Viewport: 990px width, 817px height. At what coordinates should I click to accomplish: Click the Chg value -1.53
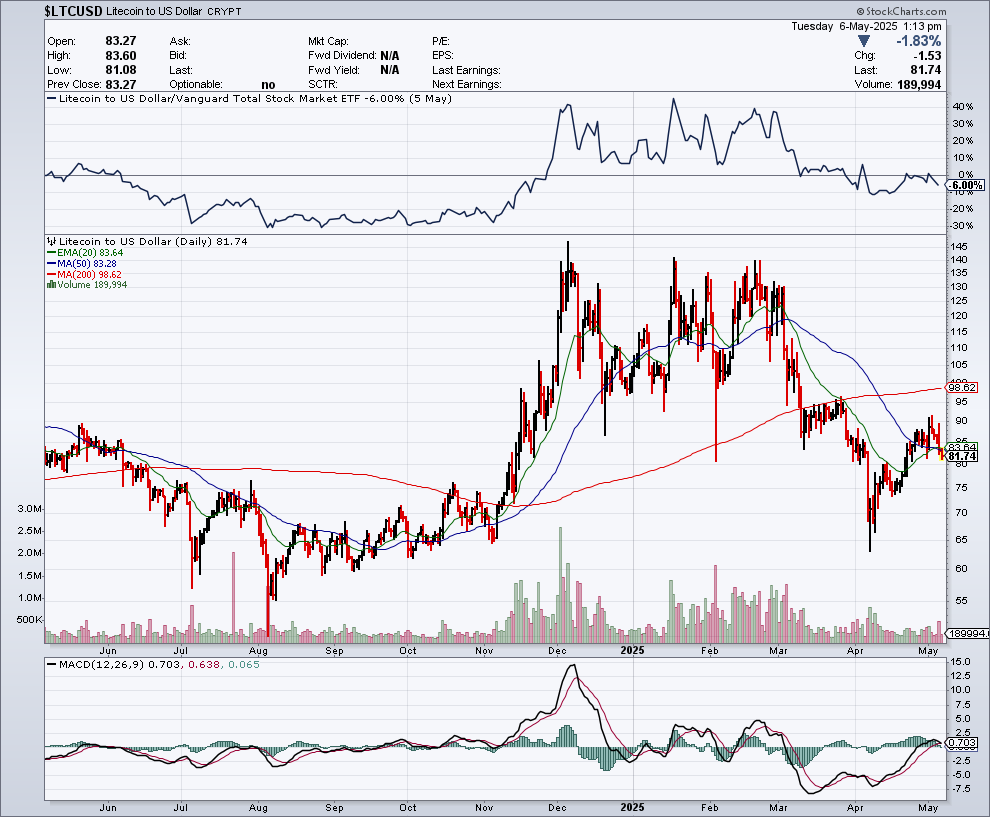927,56
